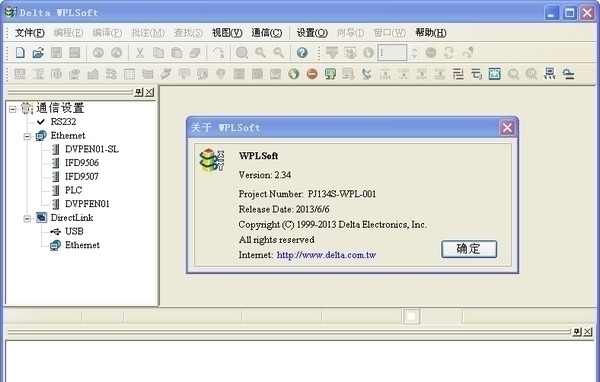Click the 确定 button in About dialog
Viewport: 600px width, 382px height.
pos(469,249)
